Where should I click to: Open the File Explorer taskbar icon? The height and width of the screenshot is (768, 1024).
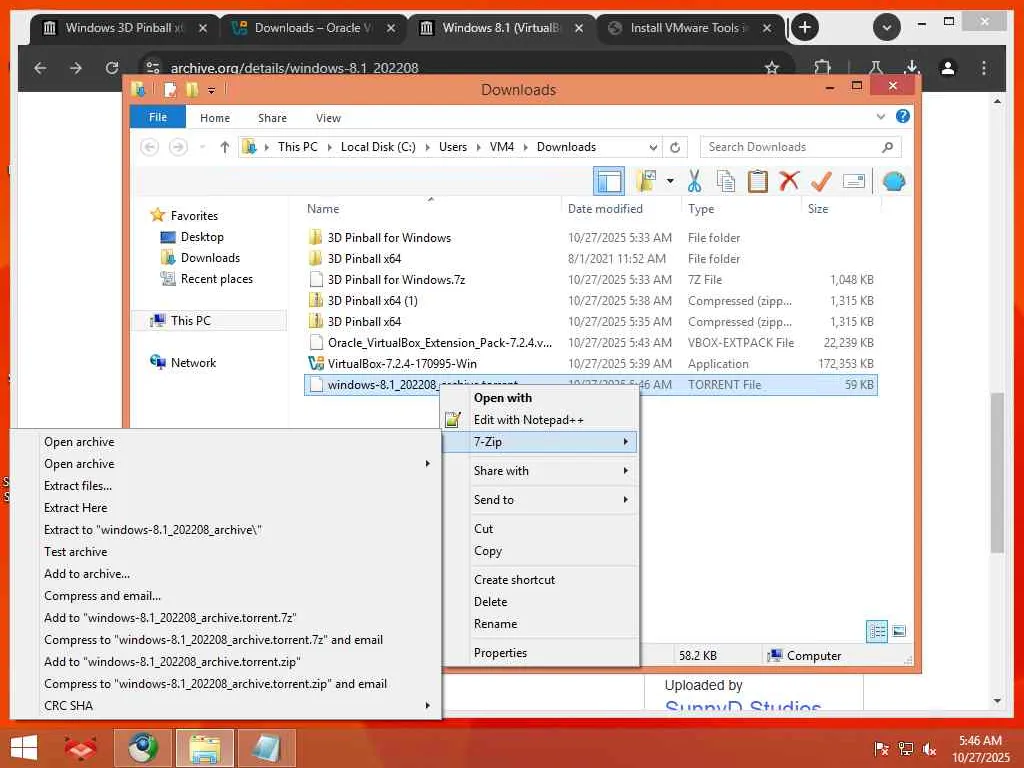click(204, 747)
